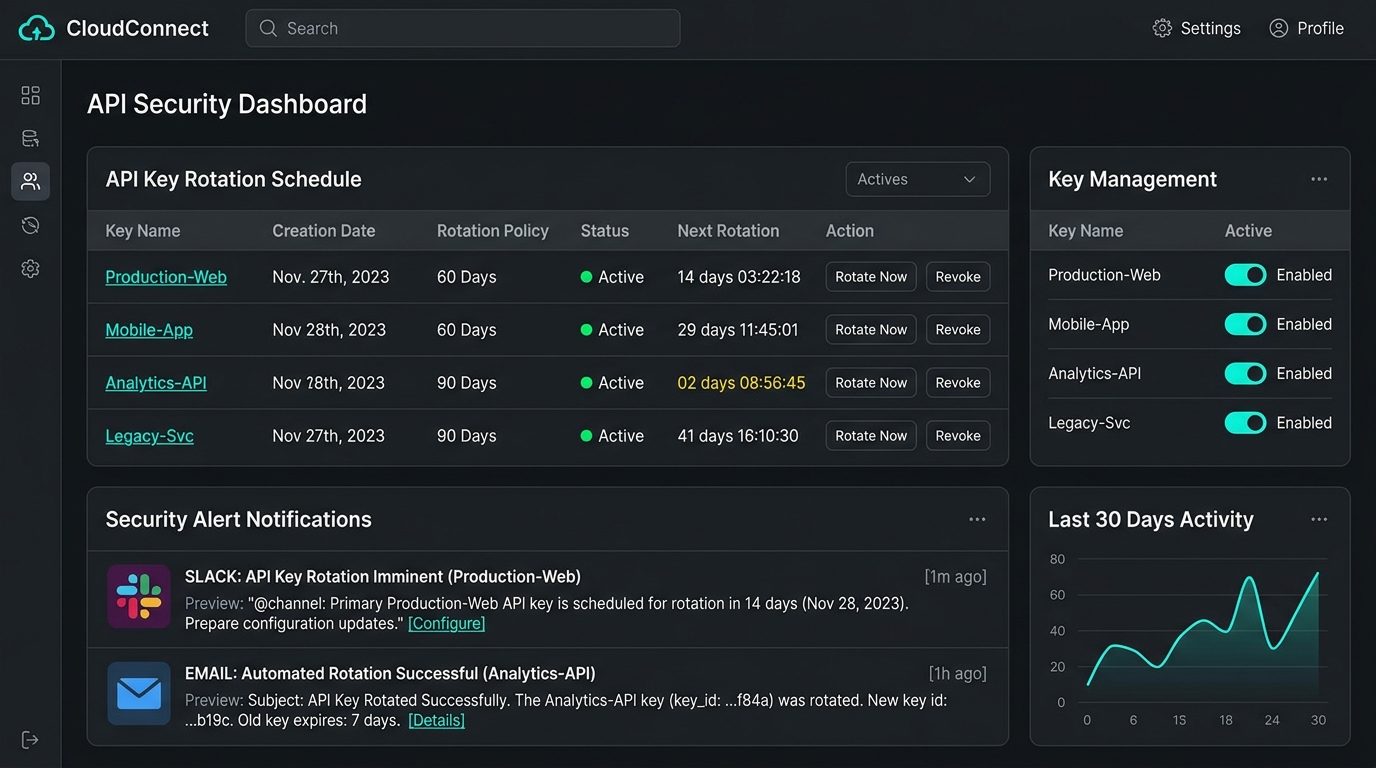The image size is (1376, 768).
Task: Click the Settings gear icon in header
Action: click(x=1162, y=28)
